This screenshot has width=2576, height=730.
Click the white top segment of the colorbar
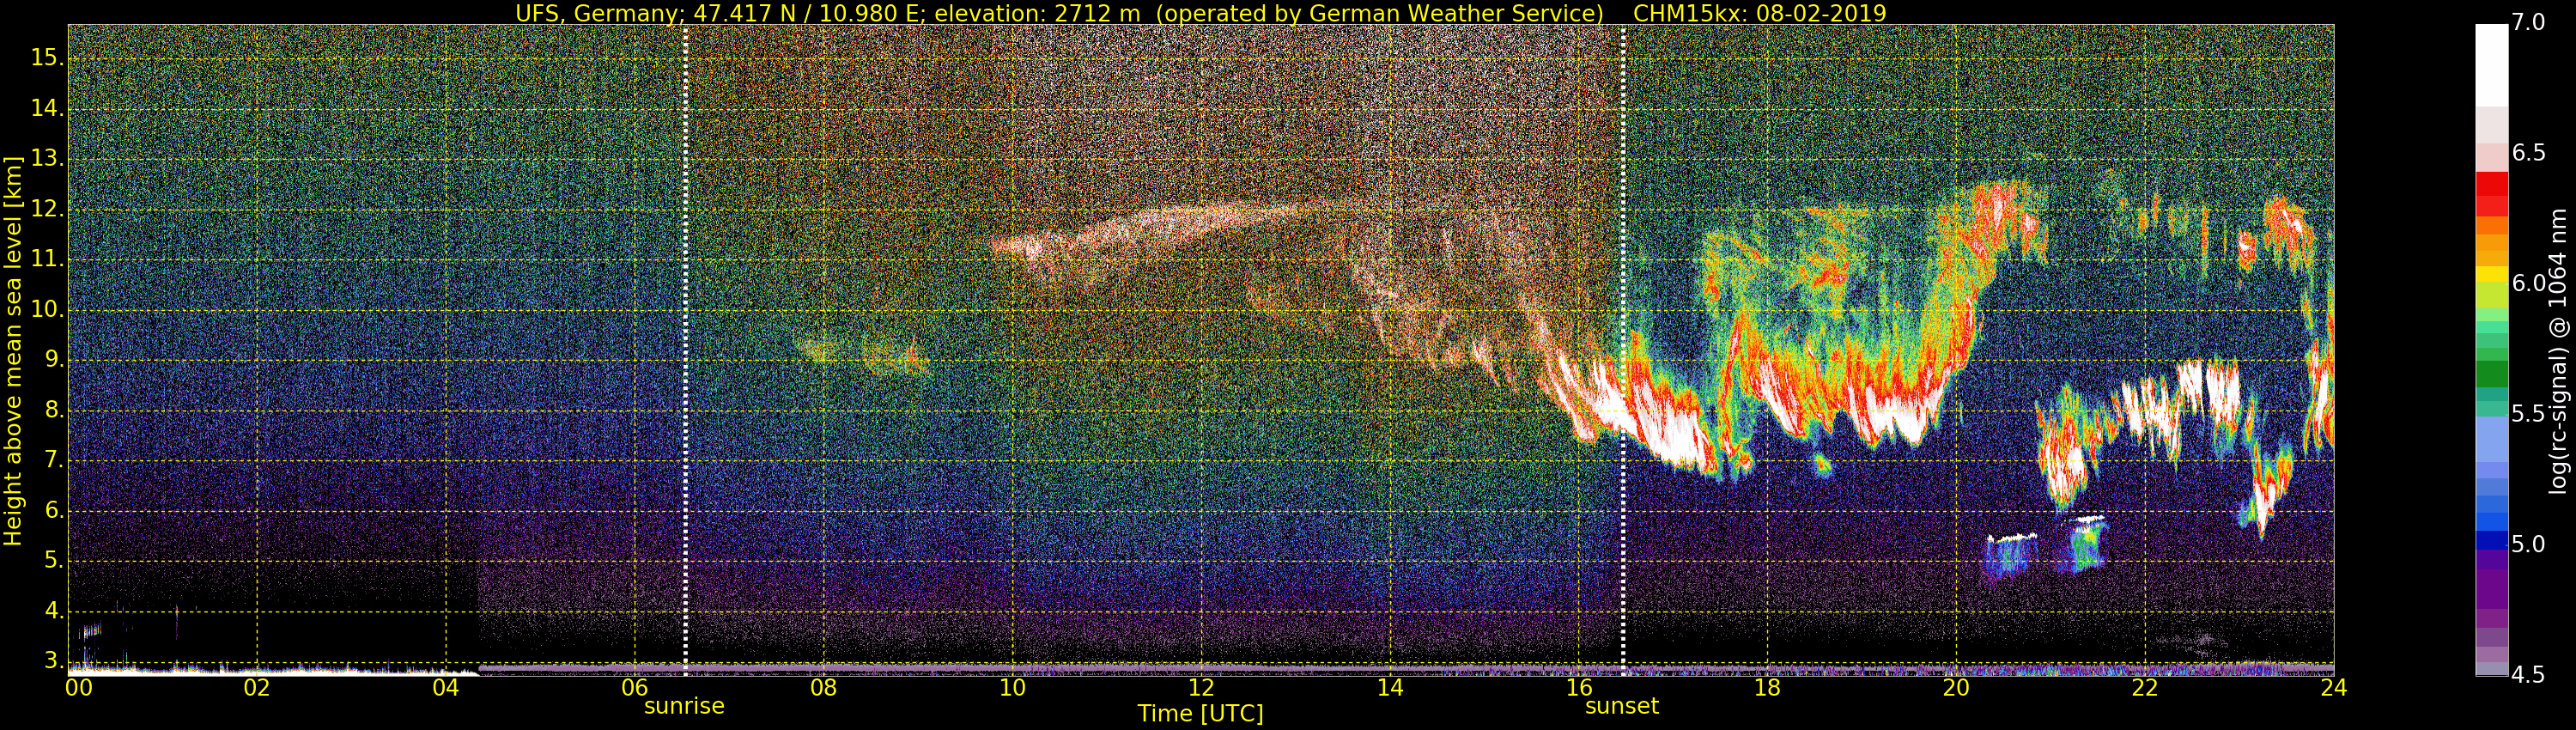2491,65
